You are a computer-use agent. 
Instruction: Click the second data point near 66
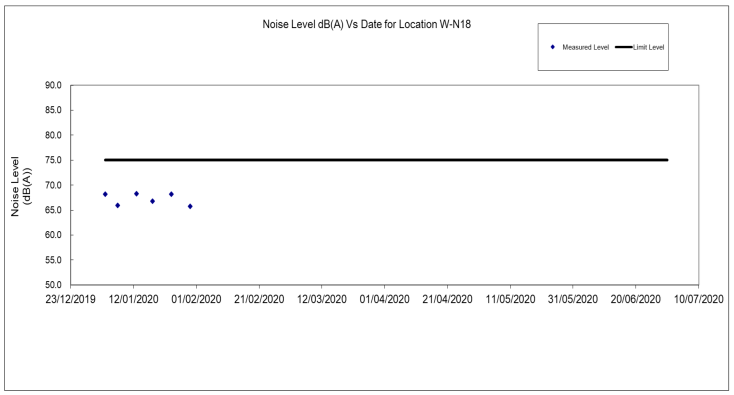(x=117, y=205)
